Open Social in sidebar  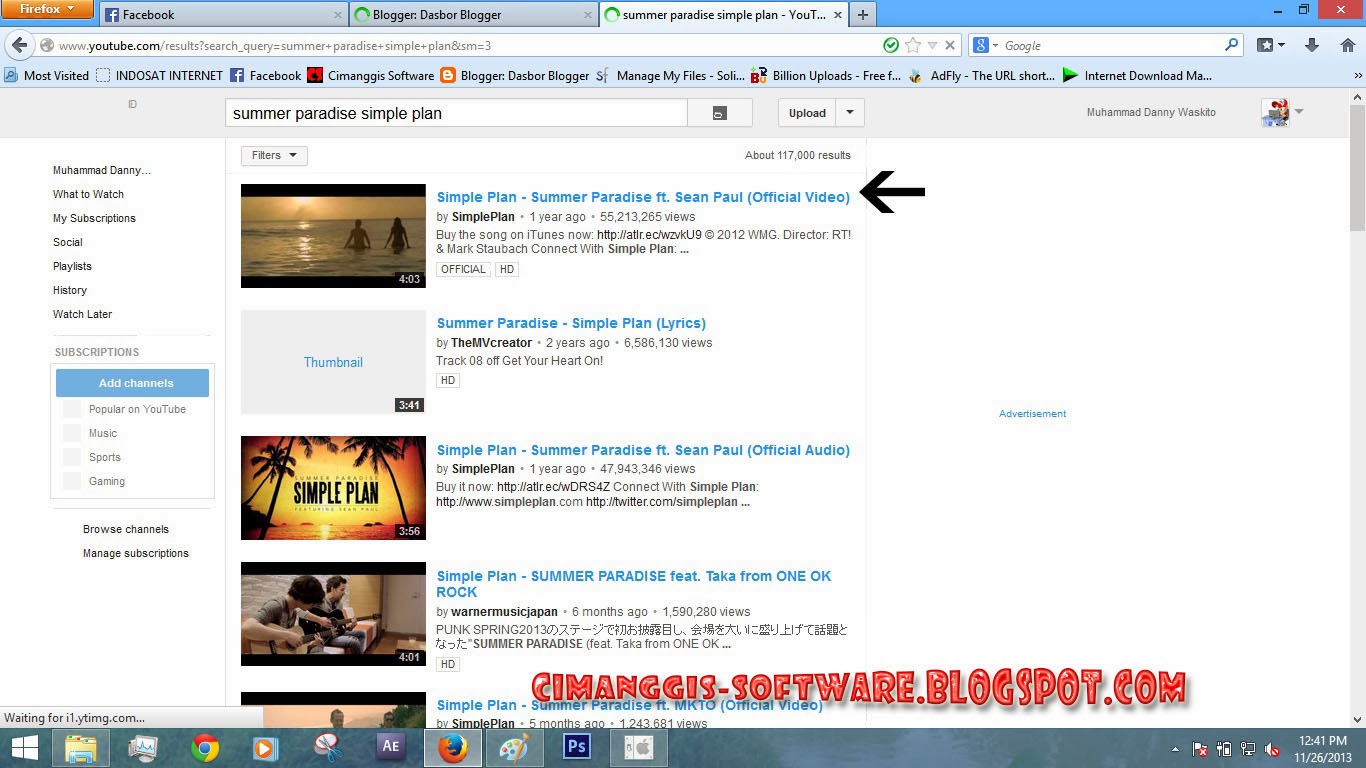pyautogui.click(x=68, y=242)
